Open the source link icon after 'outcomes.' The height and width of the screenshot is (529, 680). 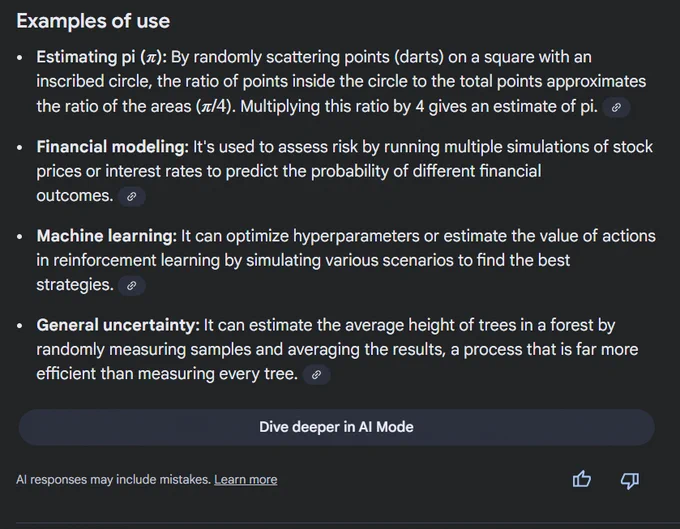point(131,196)
